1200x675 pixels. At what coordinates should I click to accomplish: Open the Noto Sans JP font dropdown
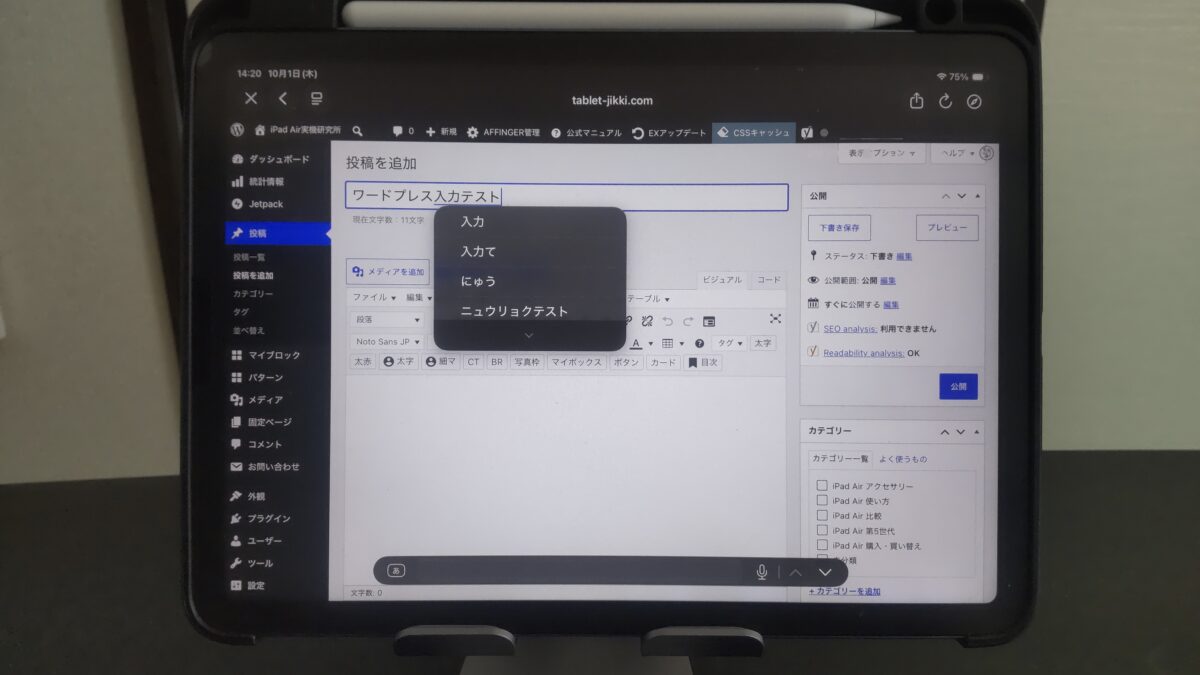click(x=387, y=342)
